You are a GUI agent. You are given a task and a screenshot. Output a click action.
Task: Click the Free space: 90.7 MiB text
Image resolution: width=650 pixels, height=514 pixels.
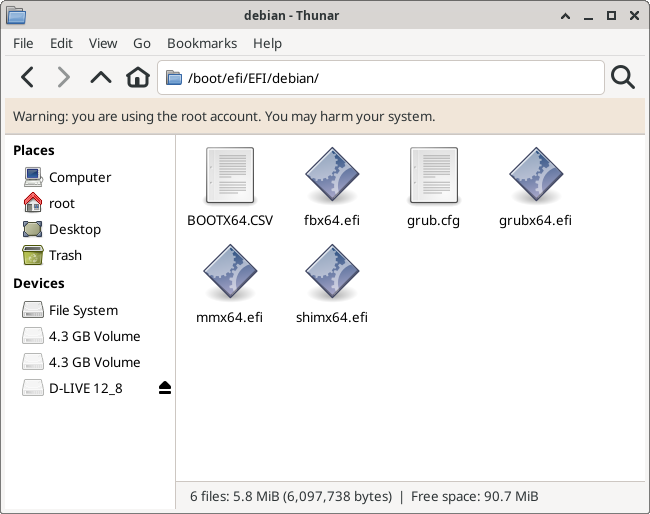coord(475,496)
